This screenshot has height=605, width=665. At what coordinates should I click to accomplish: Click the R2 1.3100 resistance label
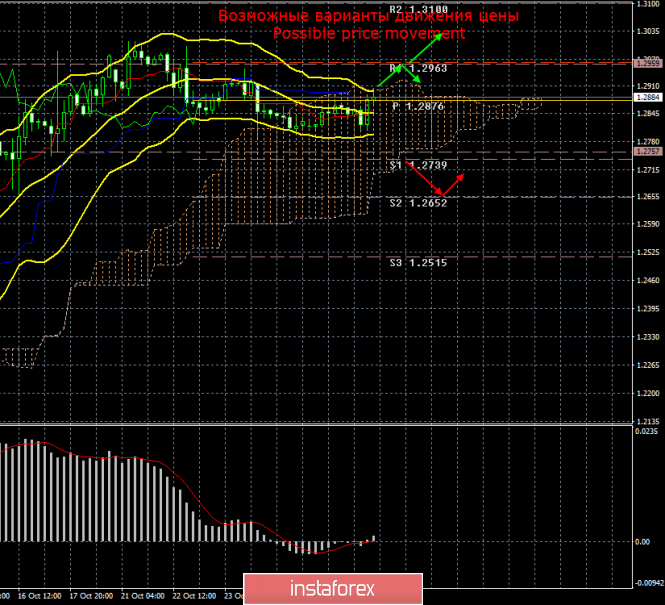point(419,9)
